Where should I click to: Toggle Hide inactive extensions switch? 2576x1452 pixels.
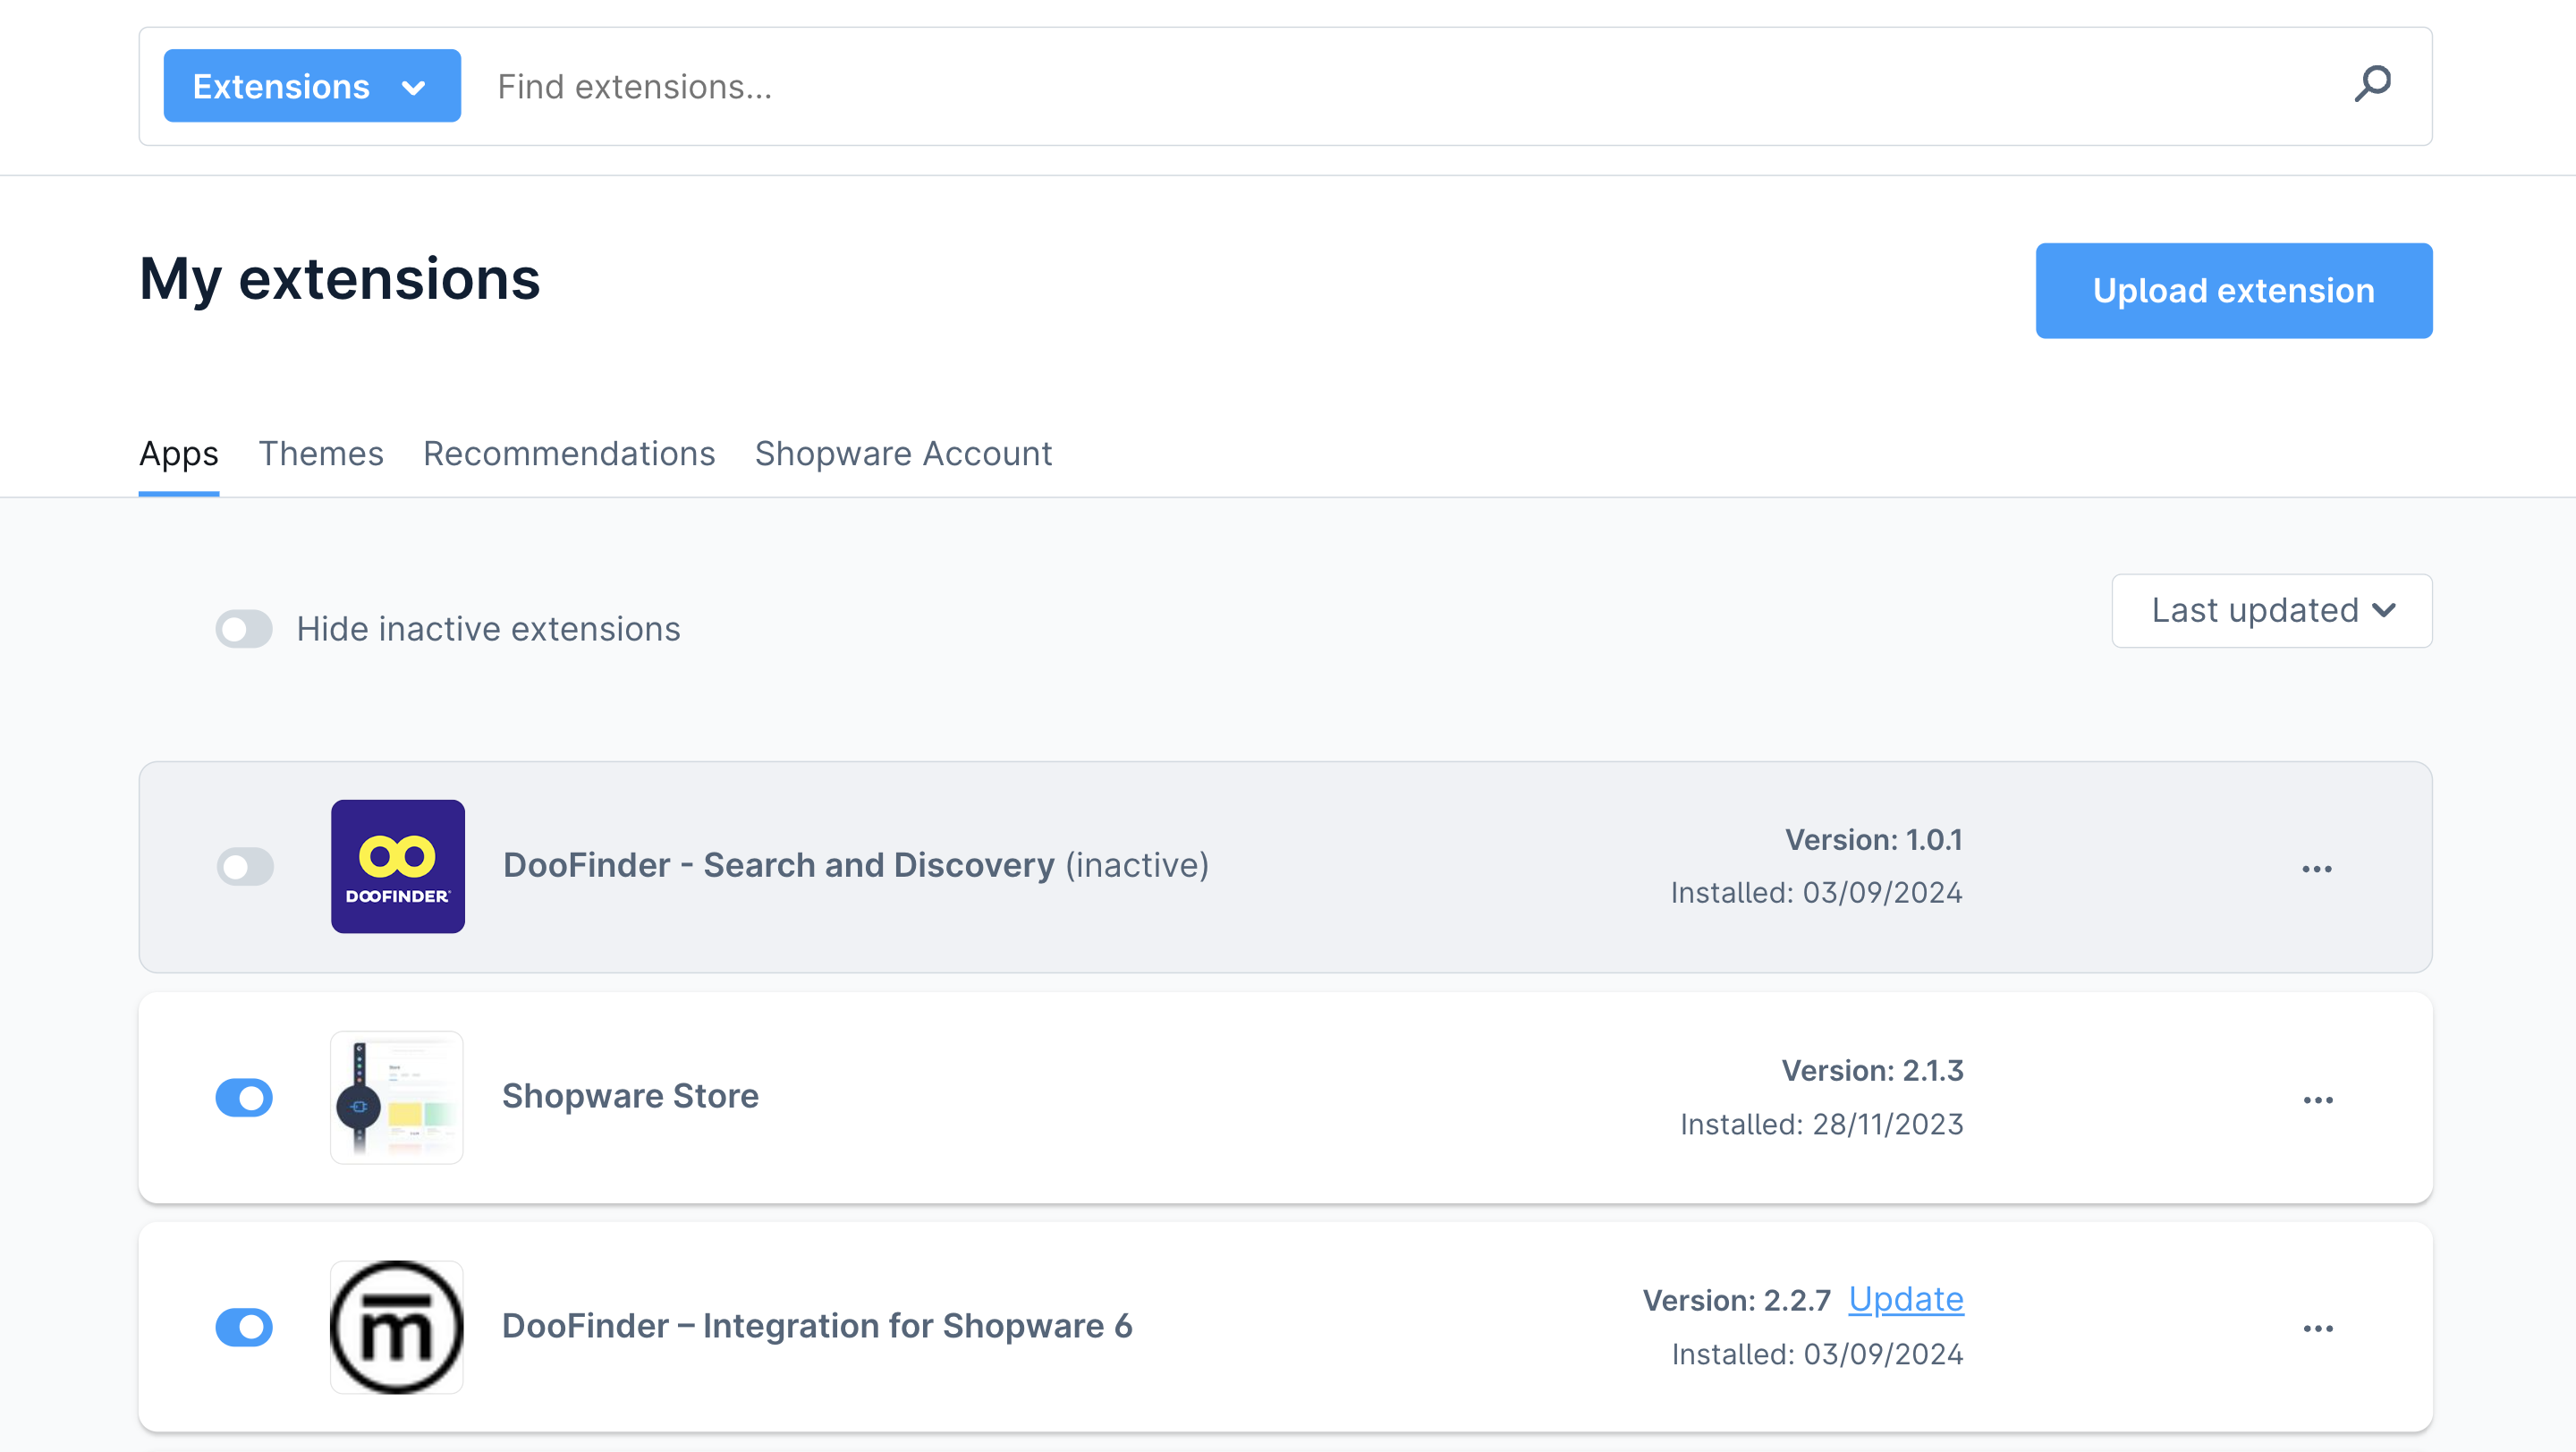tap(244, 629)
